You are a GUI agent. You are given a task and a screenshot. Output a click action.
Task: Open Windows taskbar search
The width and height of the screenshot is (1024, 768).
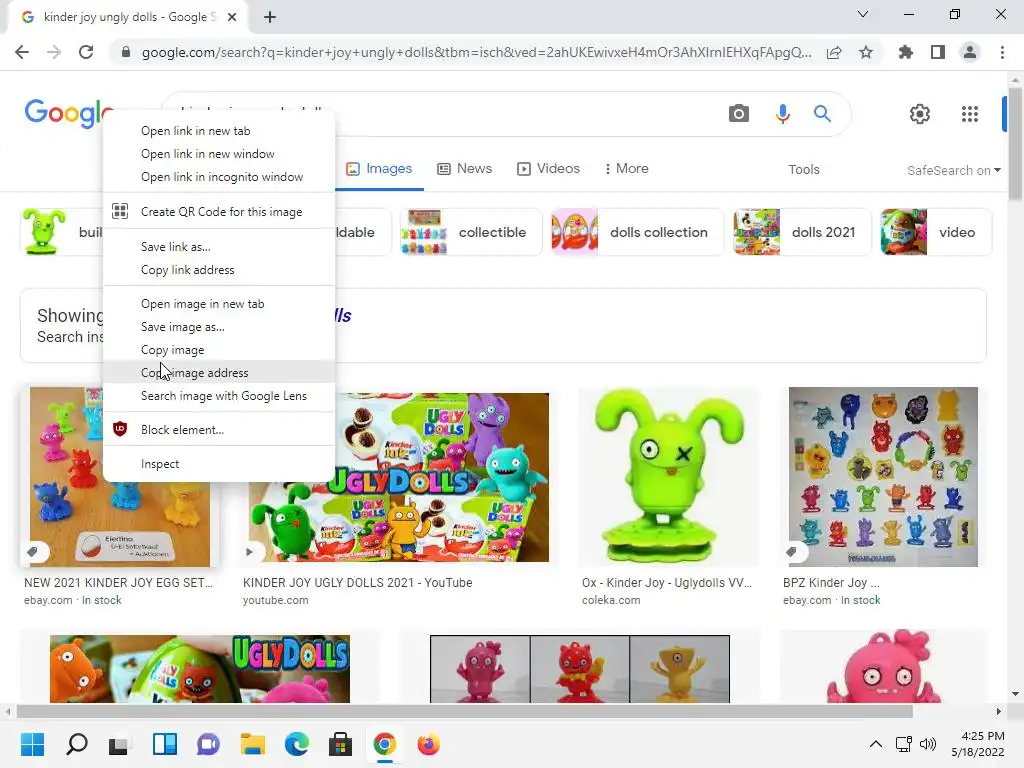(77, 744)
